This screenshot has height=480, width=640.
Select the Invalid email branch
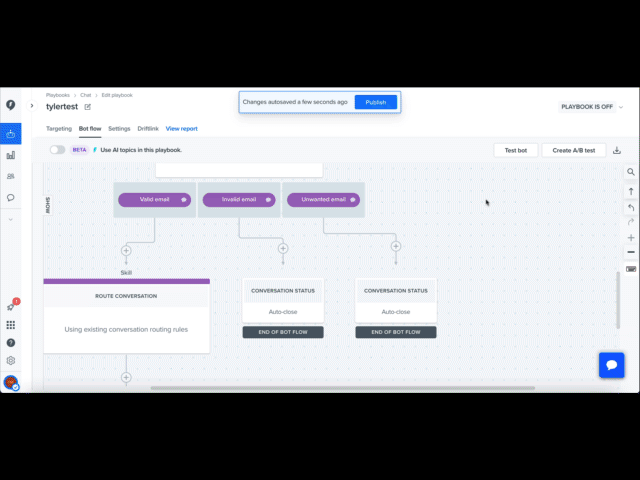tap(239, 200)
